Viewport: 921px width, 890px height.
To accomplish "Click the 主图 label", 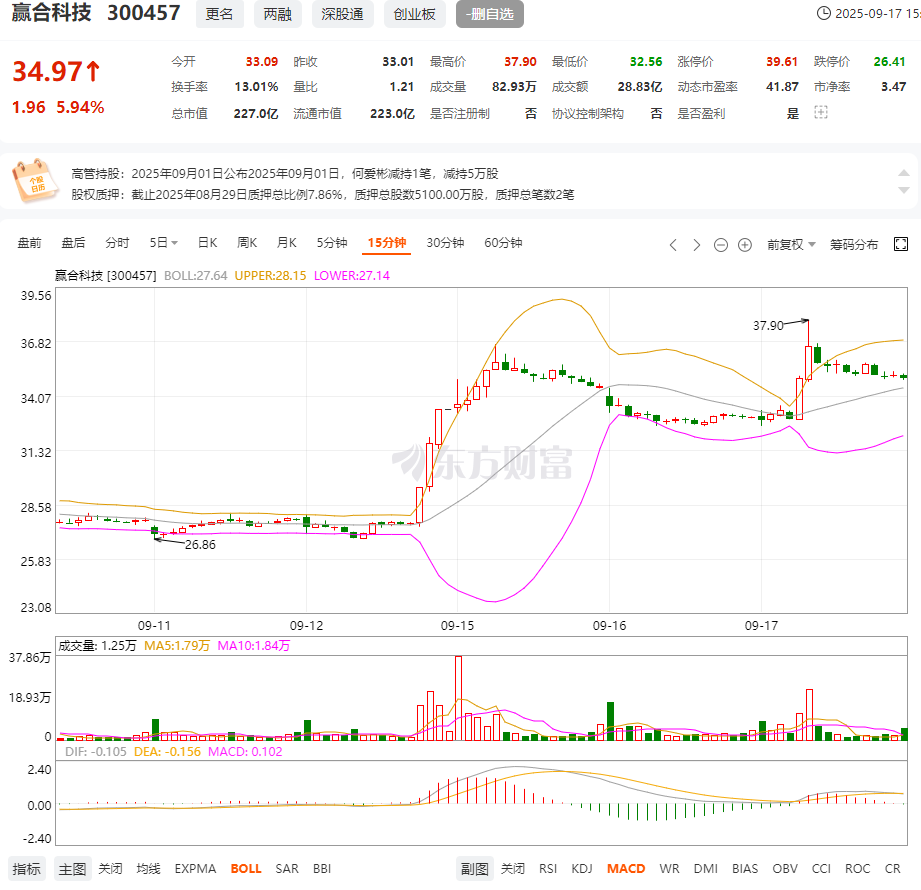I will (72, 869).
